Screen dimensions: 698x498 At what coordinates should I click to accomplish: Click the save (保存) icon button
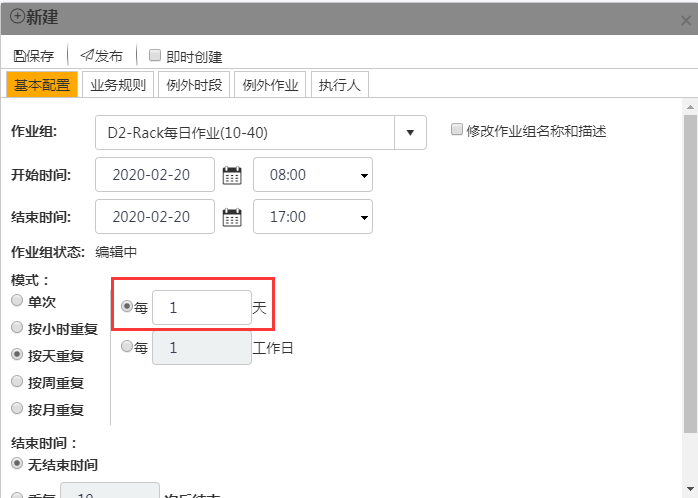20,56
